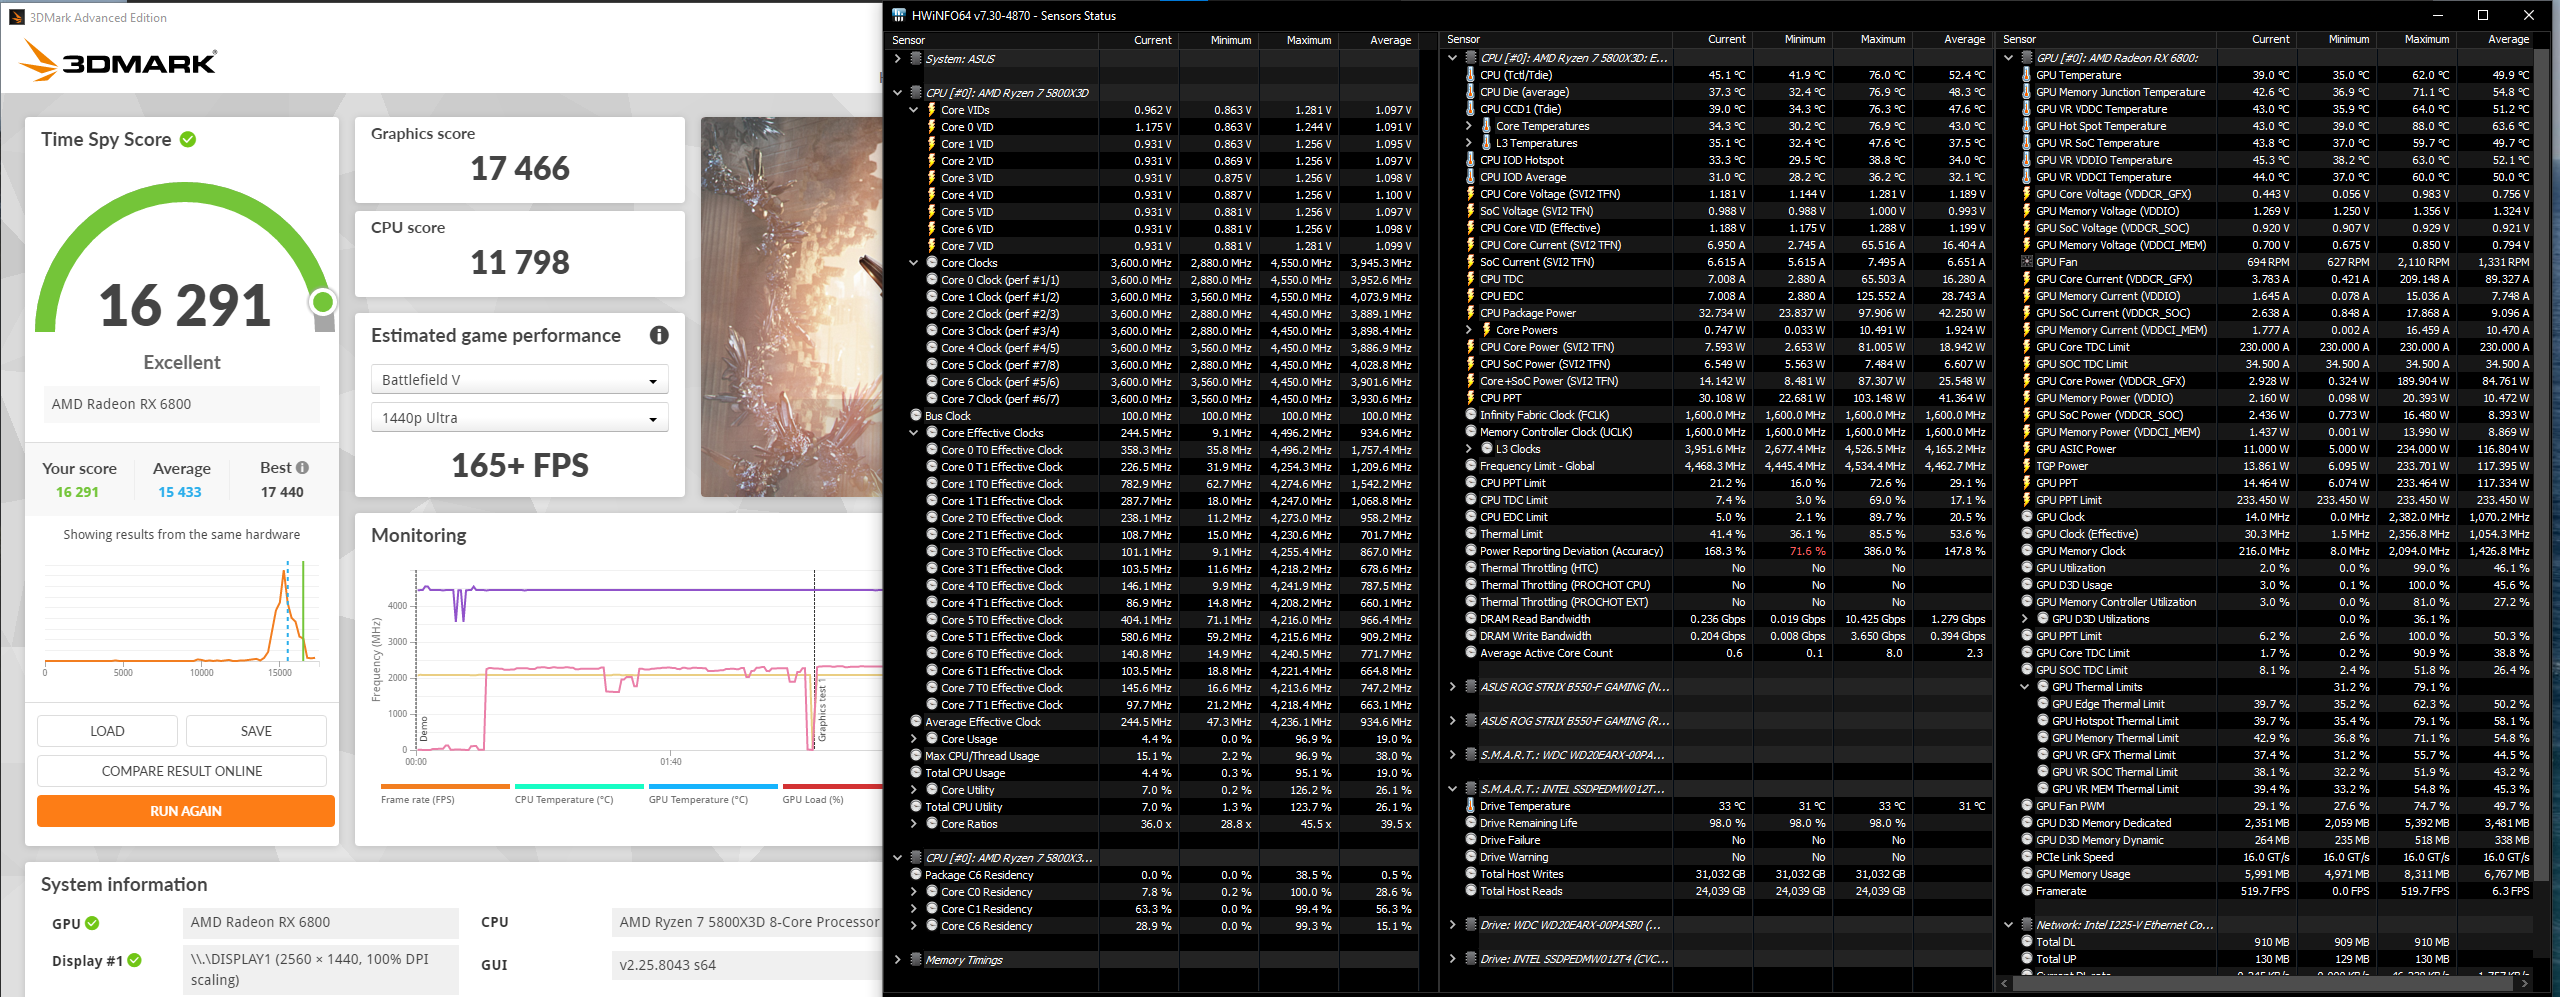Click the info icon next to Best score

tap(302, 468)
